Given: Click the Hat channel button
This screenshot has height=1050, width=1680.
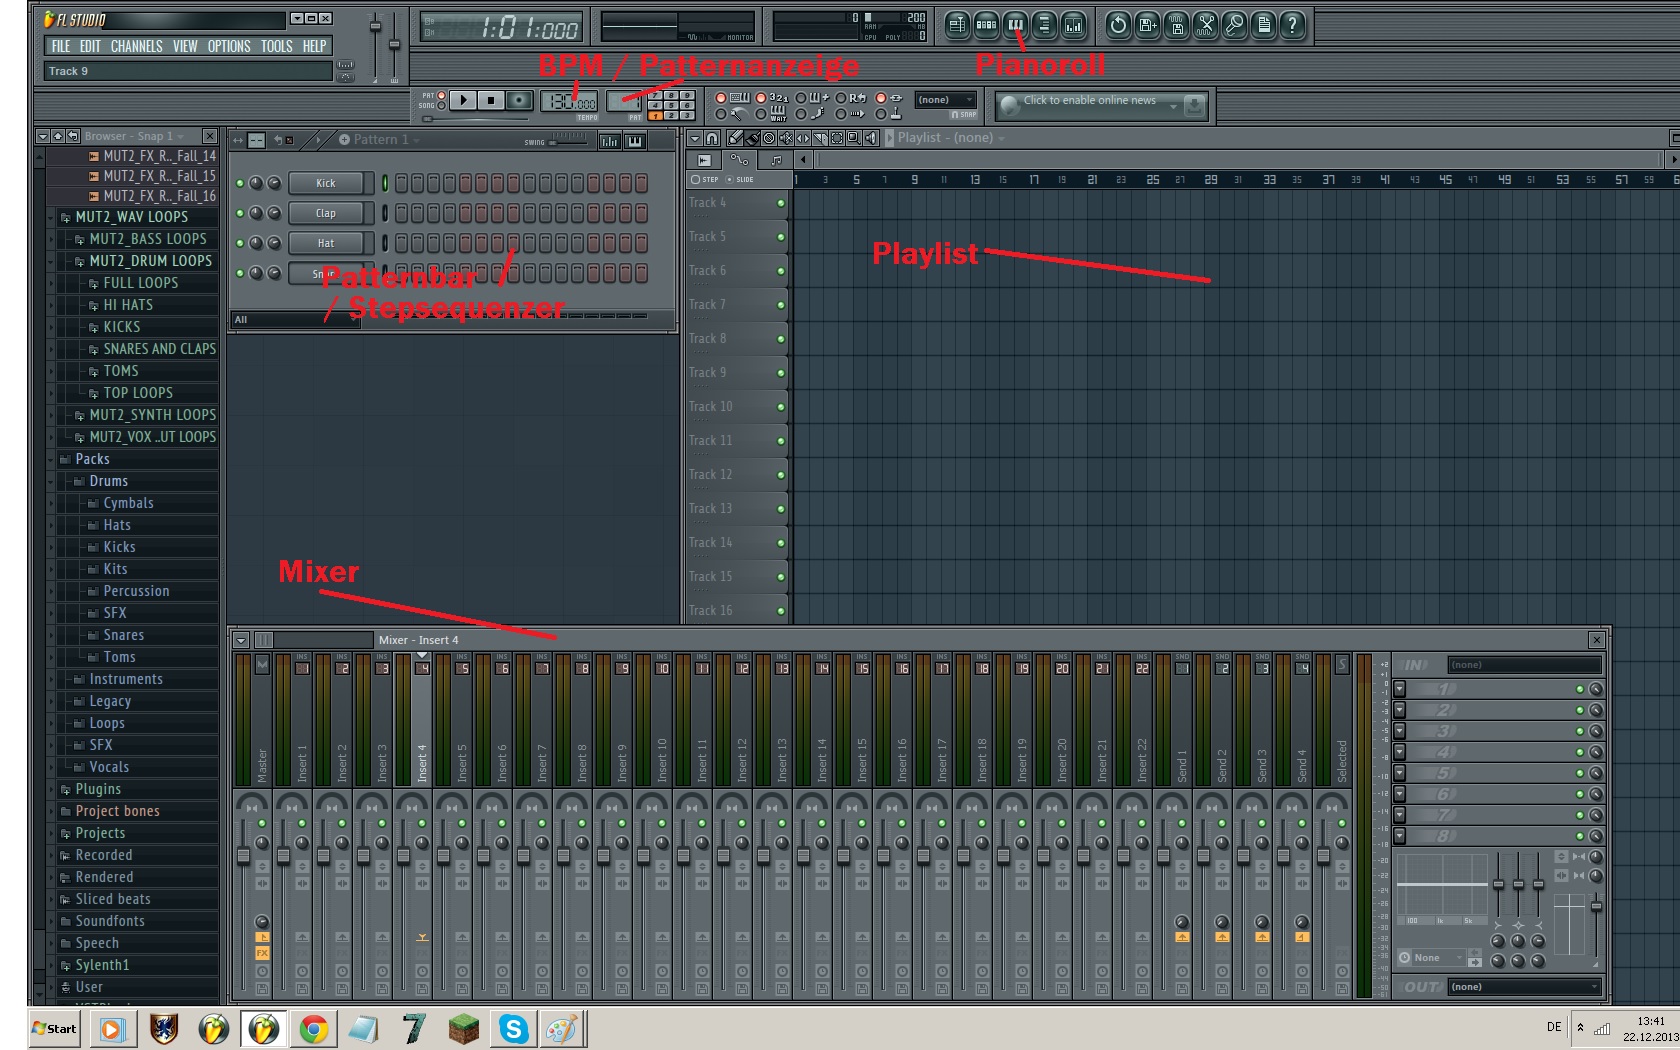Looking at the screenshot, I should 326,243.
